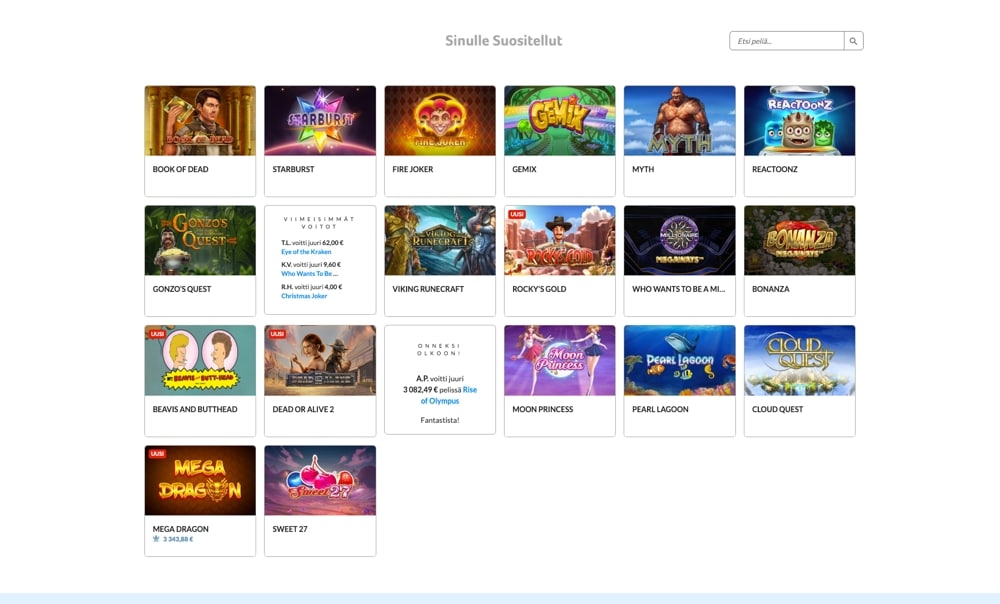Click the 'ROCKY'S GOLD' title label

click(540, 289)
